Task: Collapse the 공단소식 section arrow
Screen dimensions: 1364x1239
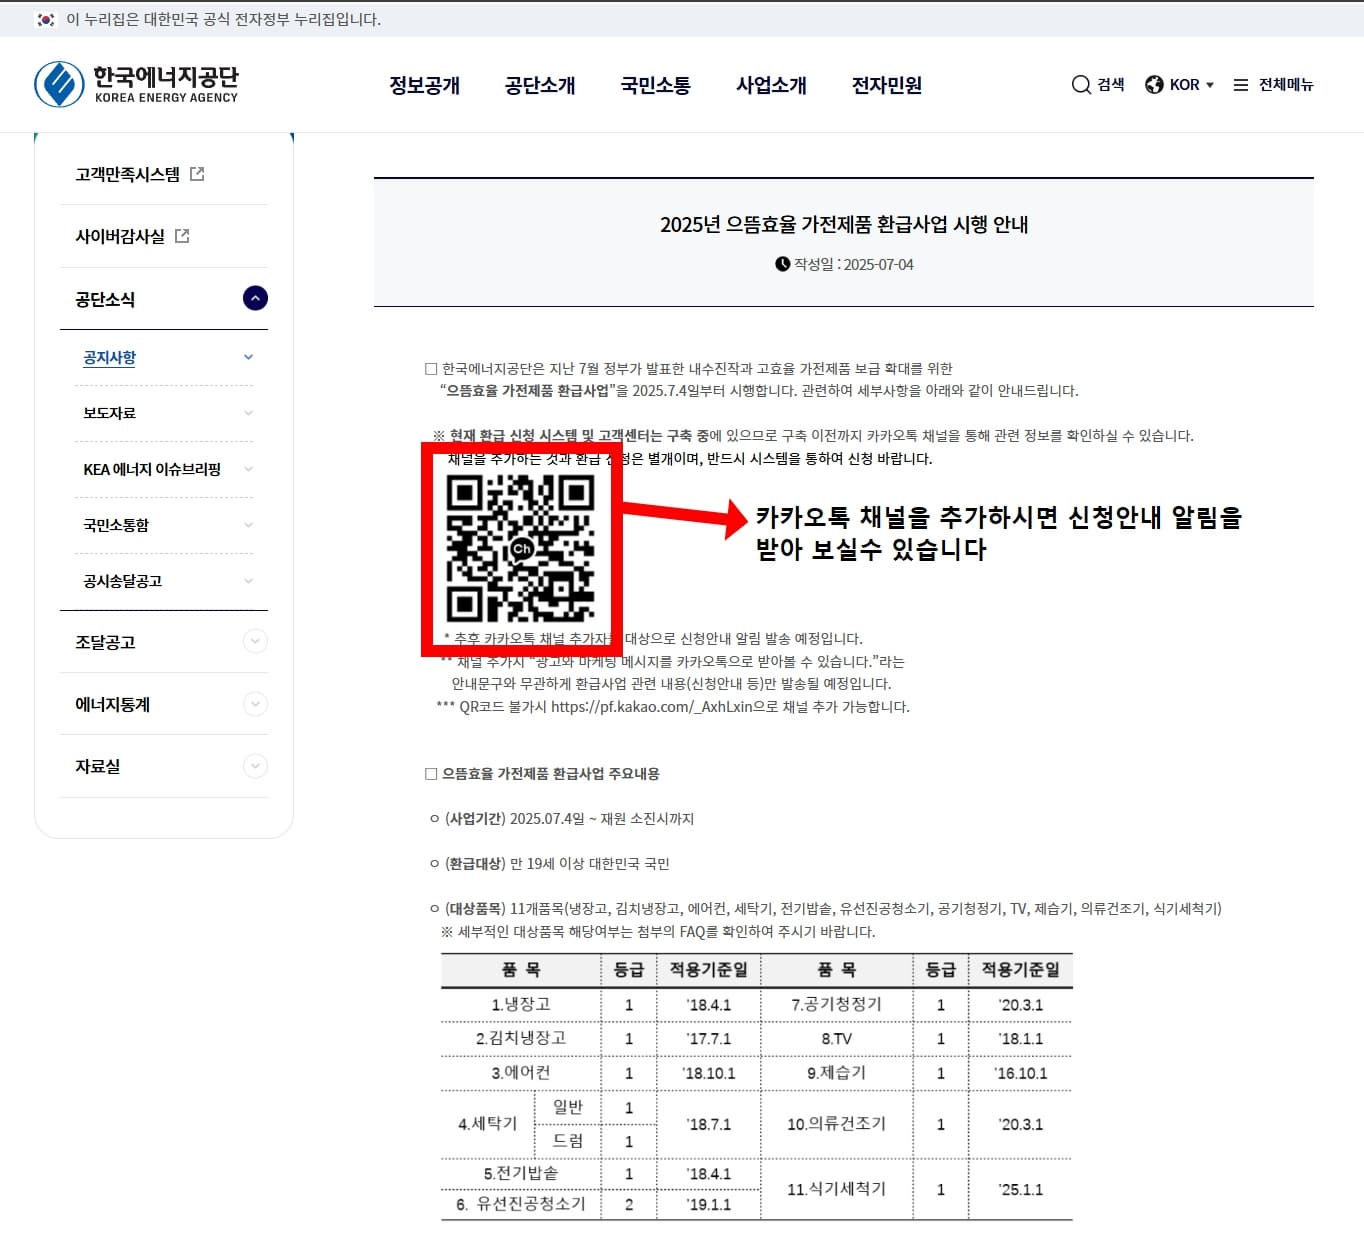Action: click(x=255, y=298)
